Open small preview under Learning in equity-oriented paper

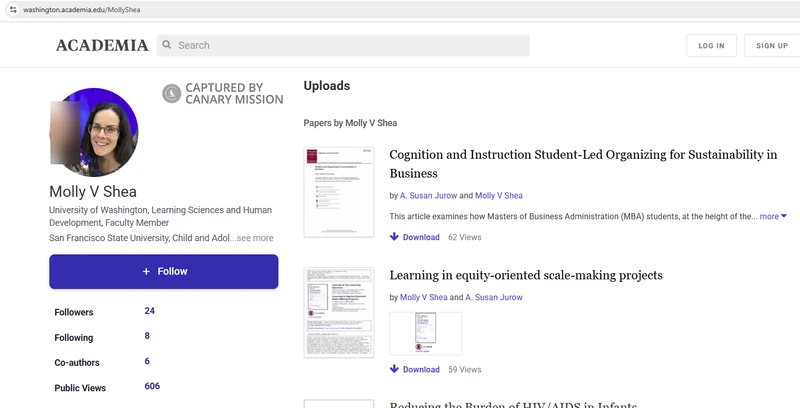[426, 334]
